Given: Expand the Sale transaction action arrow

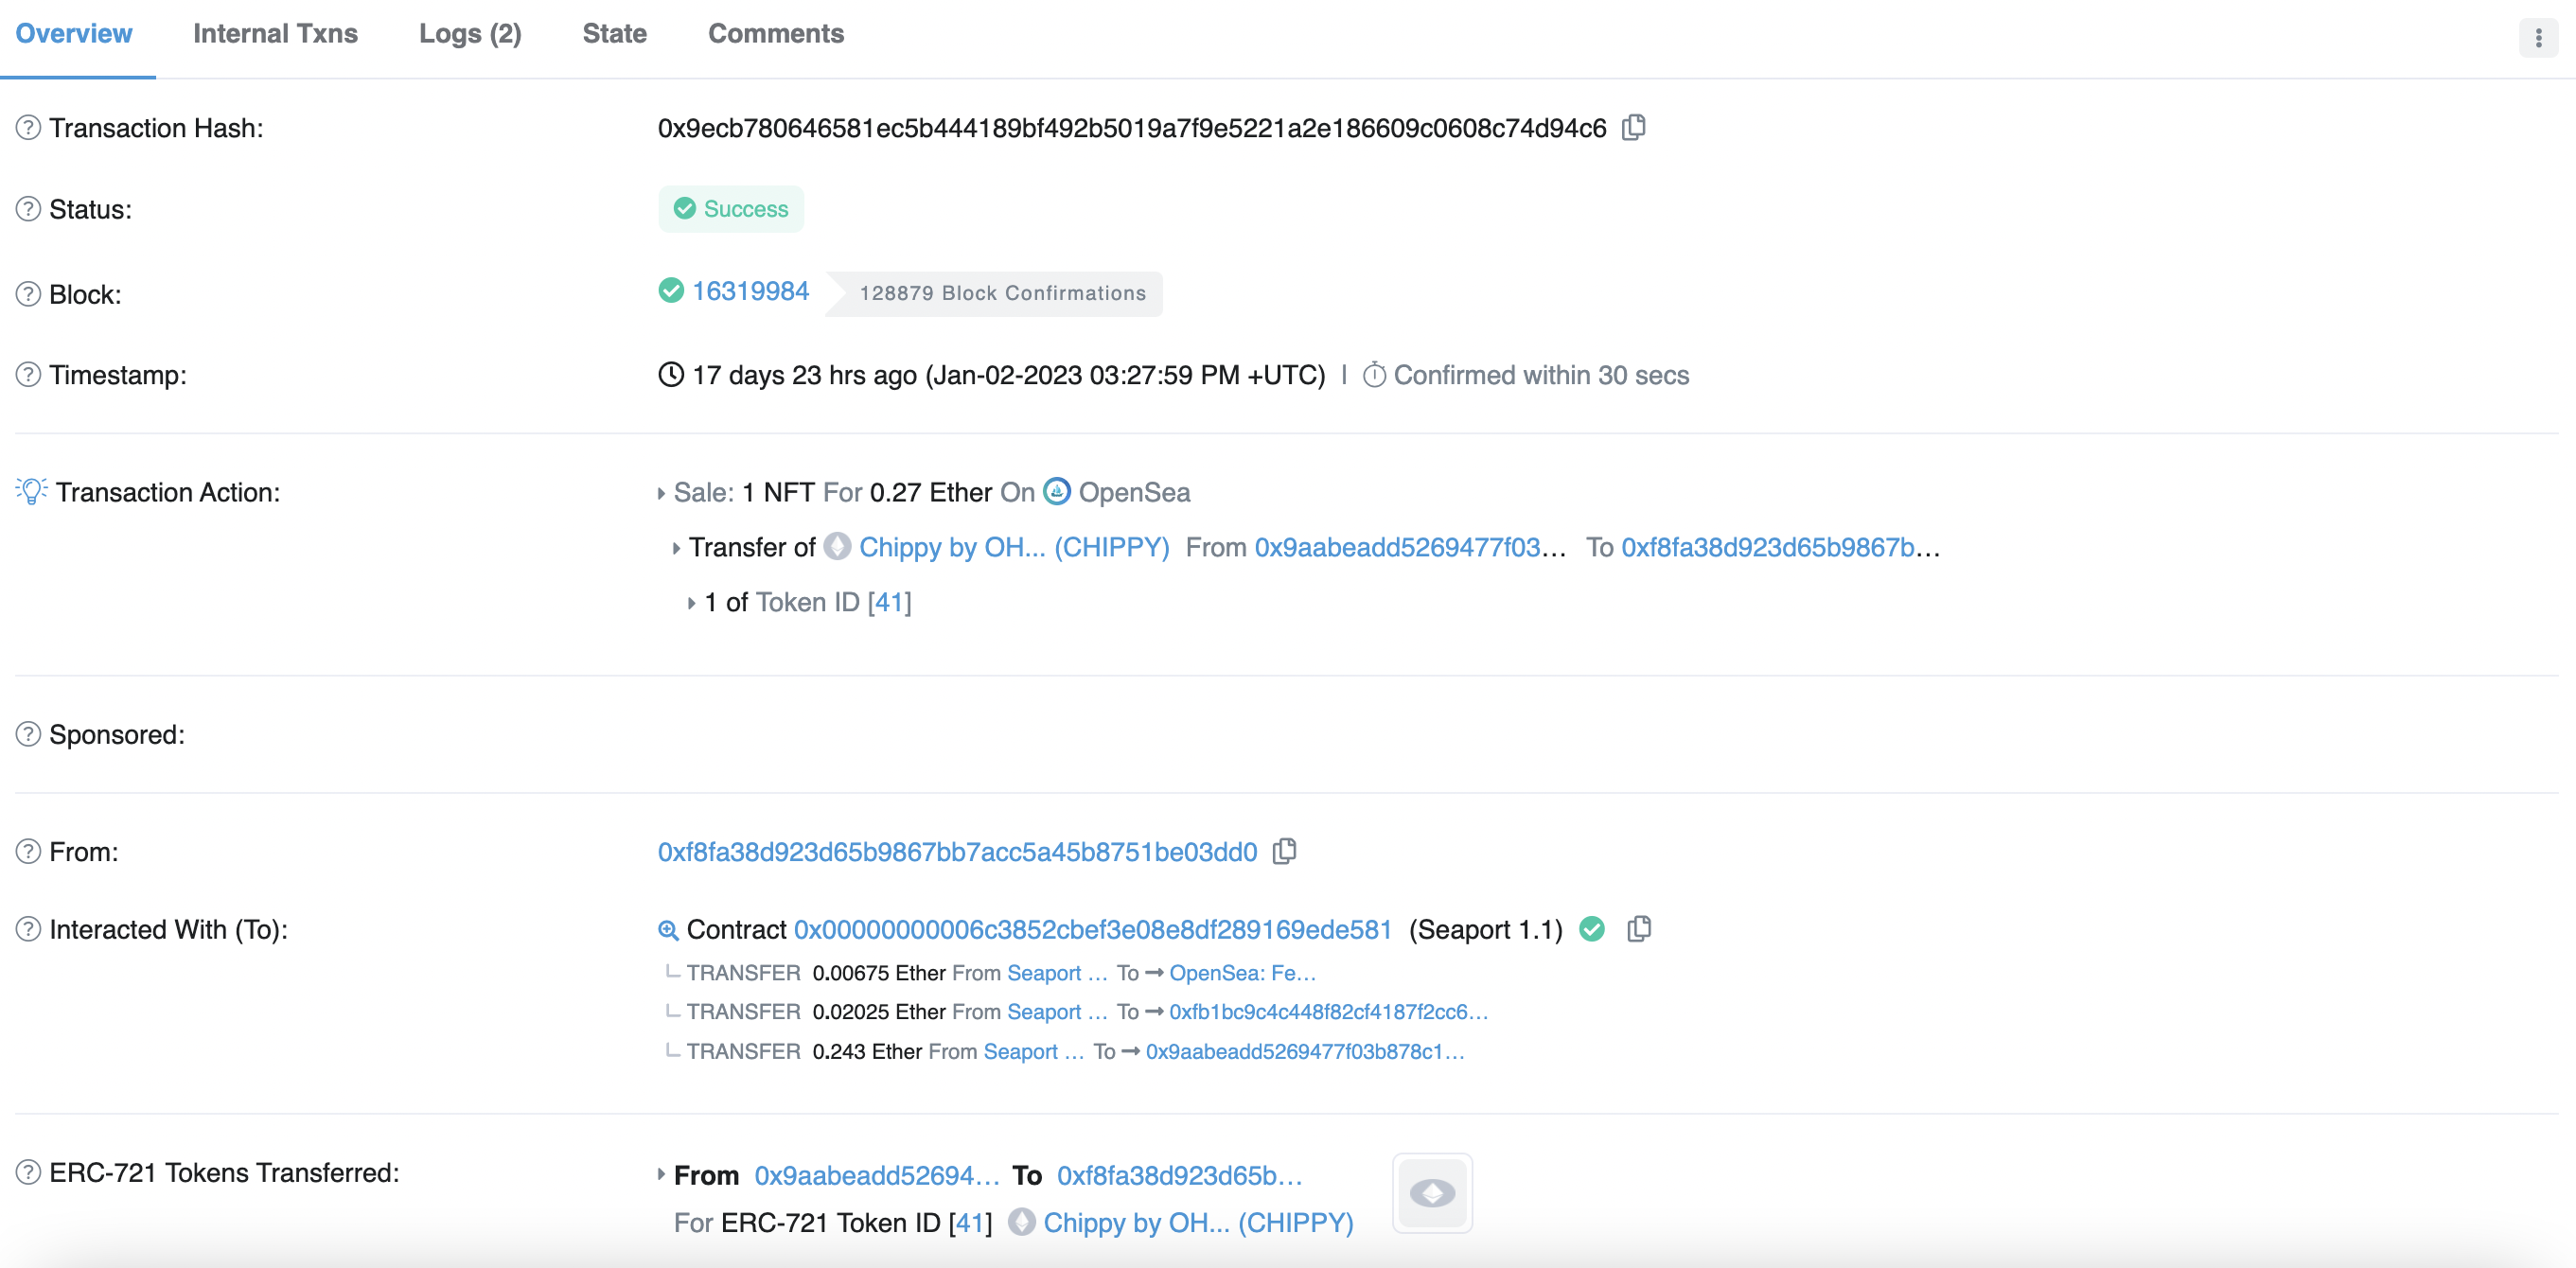Looking at the screenshot, I should 661,493.
